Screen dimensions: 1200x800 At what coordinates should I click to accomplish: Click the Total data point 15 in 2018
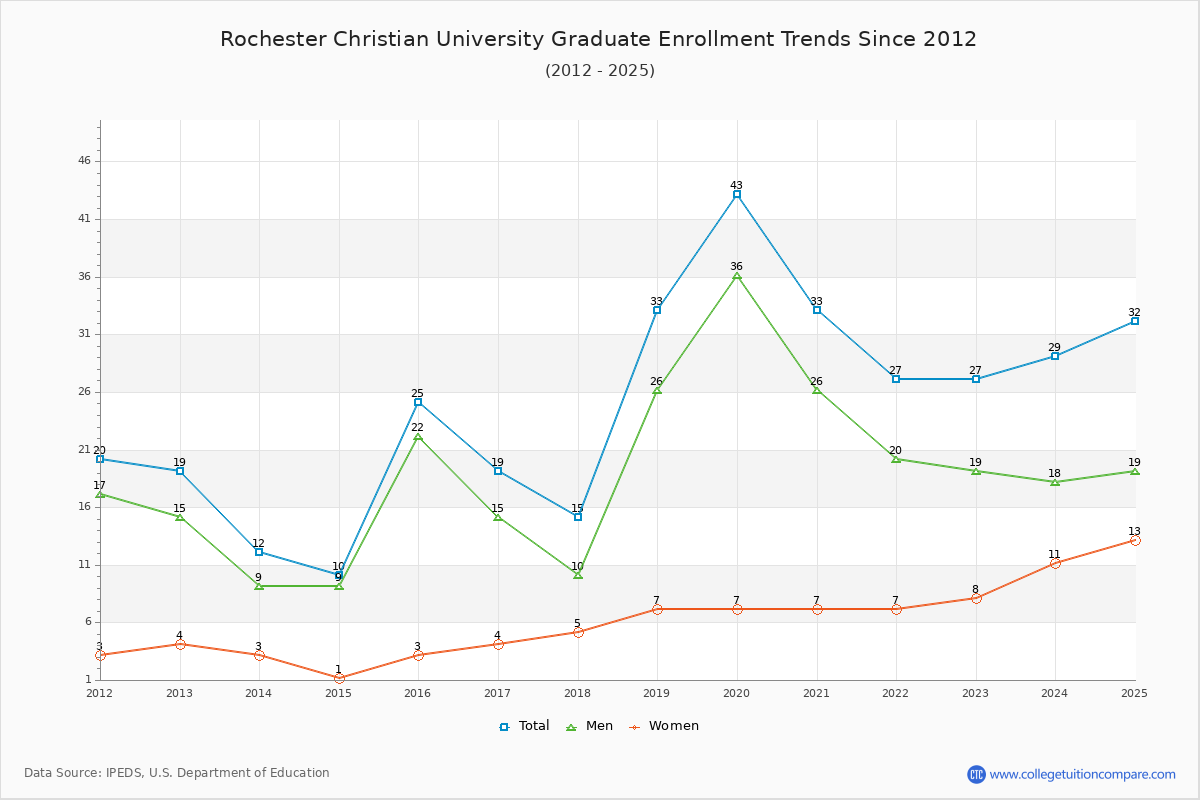[x=578, y=517]
